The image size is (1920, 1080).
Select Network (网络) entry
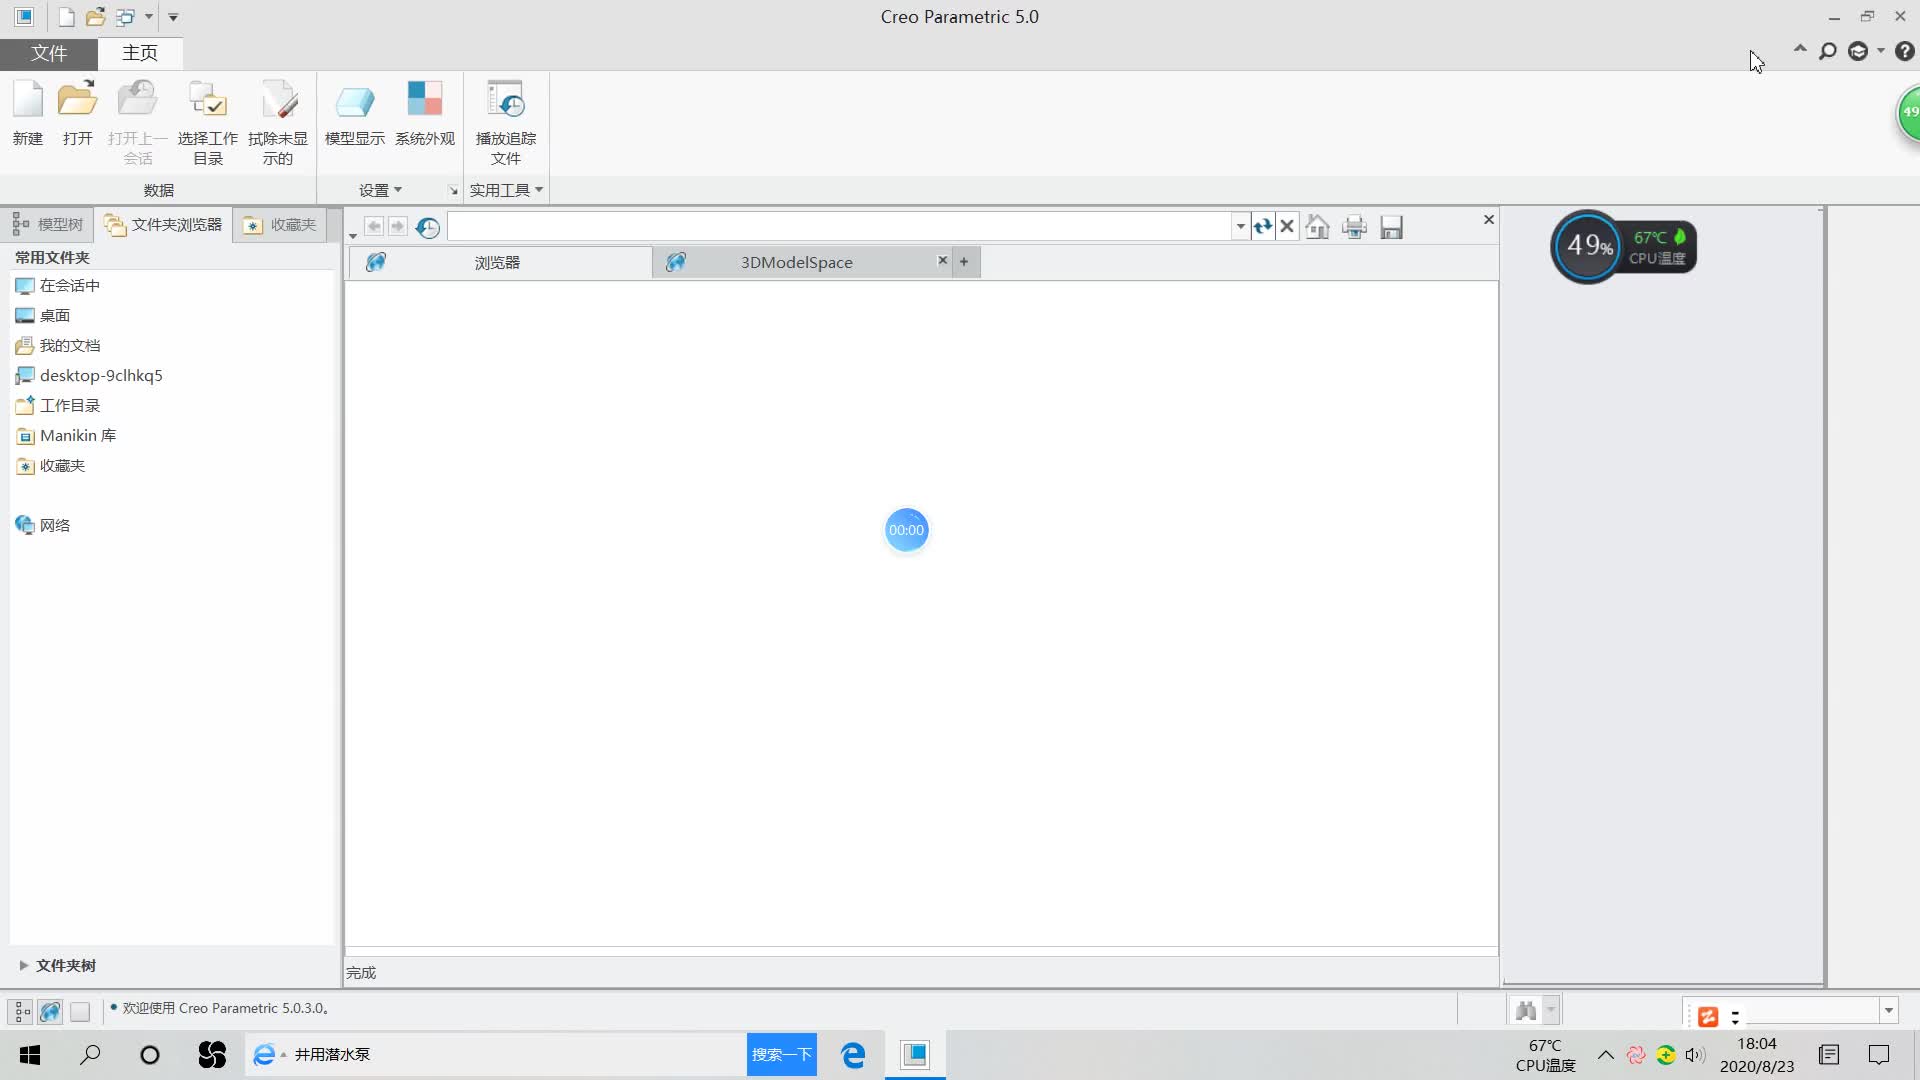[43, 526]
